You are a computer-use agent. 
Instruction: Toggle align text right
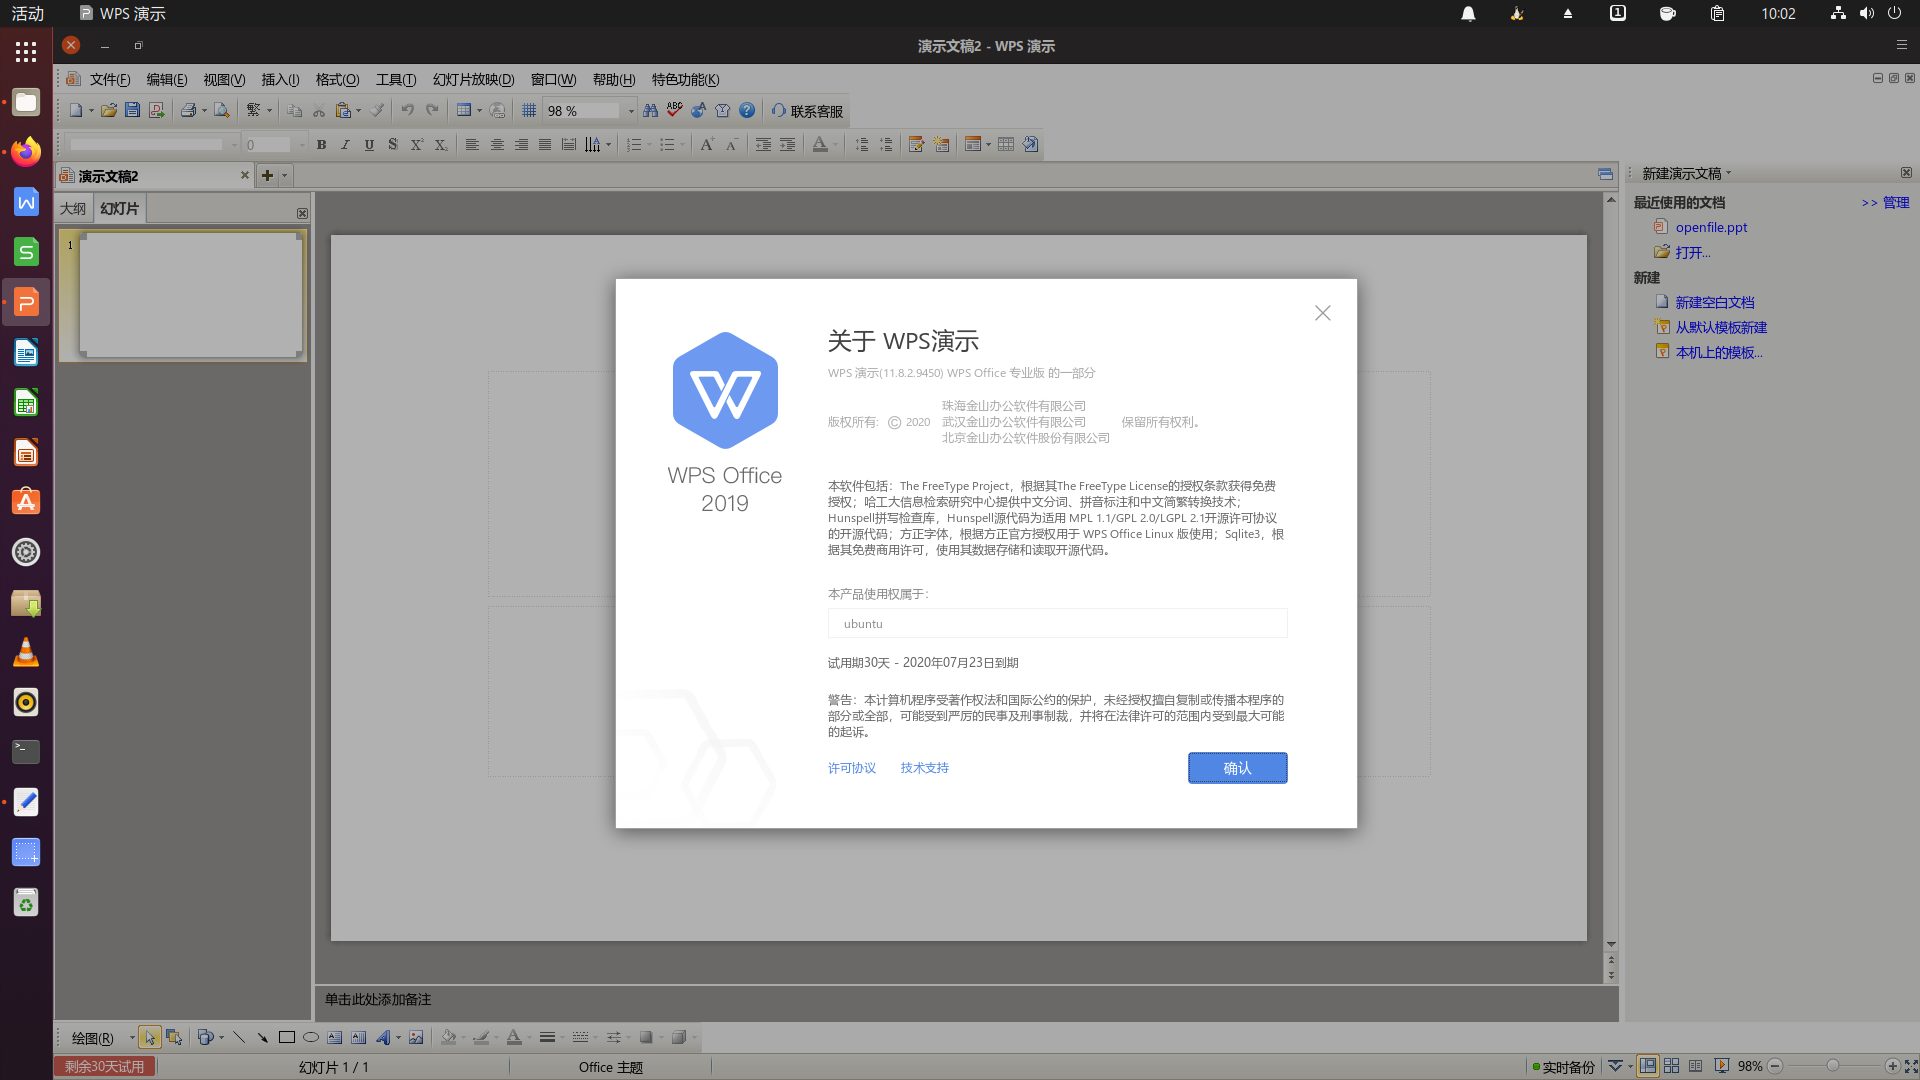pyautogui.click(x=521, y=145)
